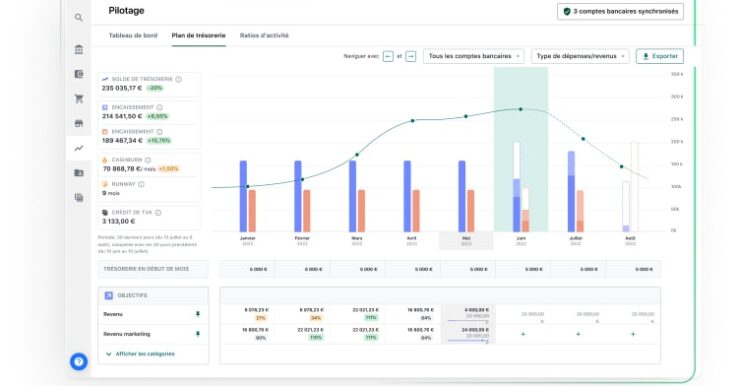Click the 21% badge in Revenu row
The height and width of the screenshot is (386, 738).
261,318
